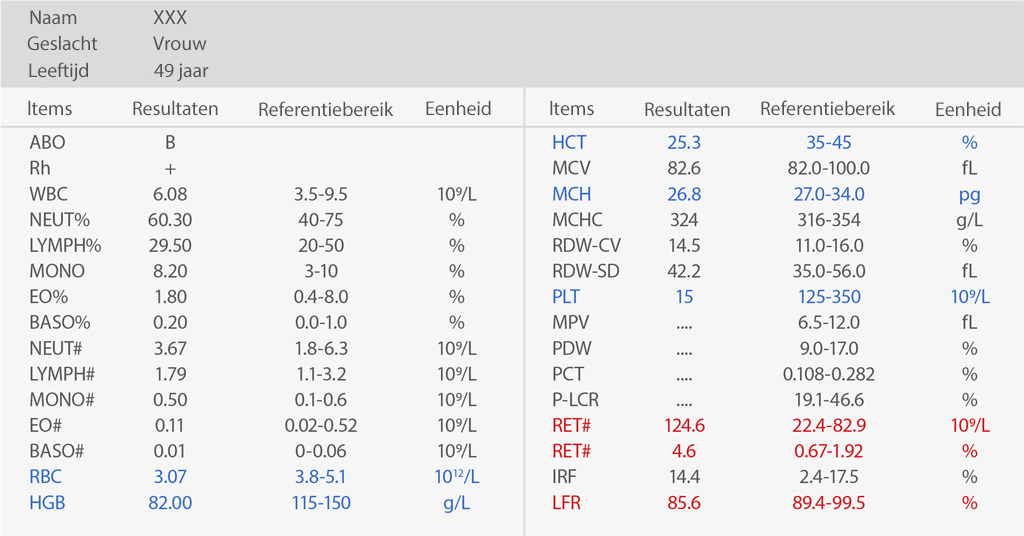Image resolution: width=1024 pixels, height=536 pixels.
Task: Click the Naam field value XXX
Action: tap(170, 18)
